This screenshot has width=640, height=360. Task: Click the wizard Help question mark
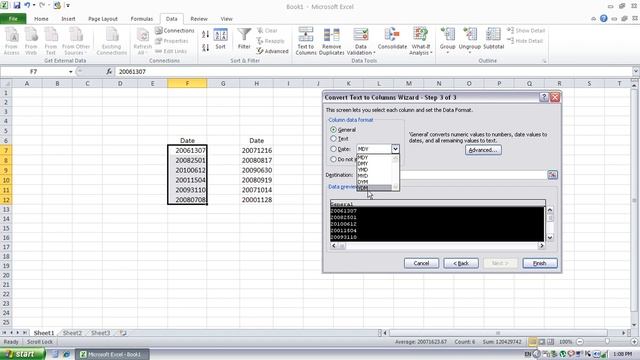point(544,97)
